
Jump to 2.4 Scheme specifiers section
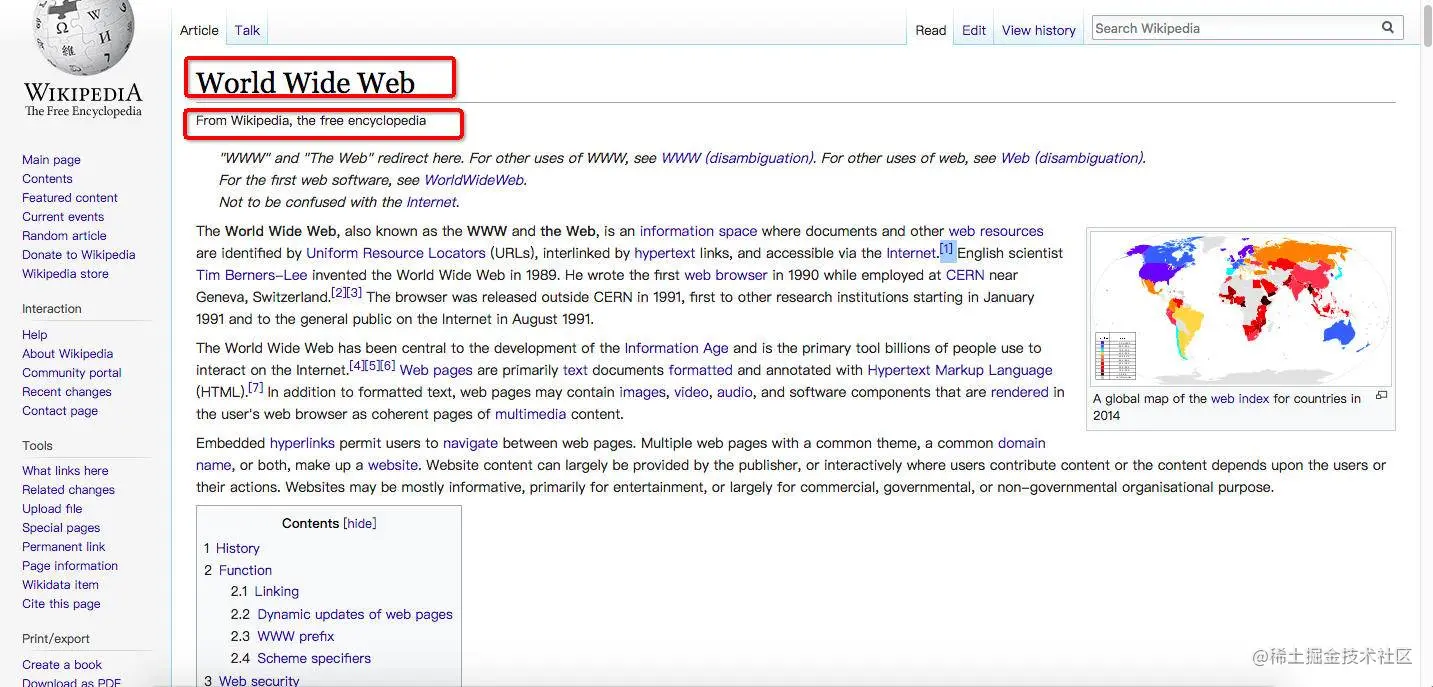pos(301,658)
